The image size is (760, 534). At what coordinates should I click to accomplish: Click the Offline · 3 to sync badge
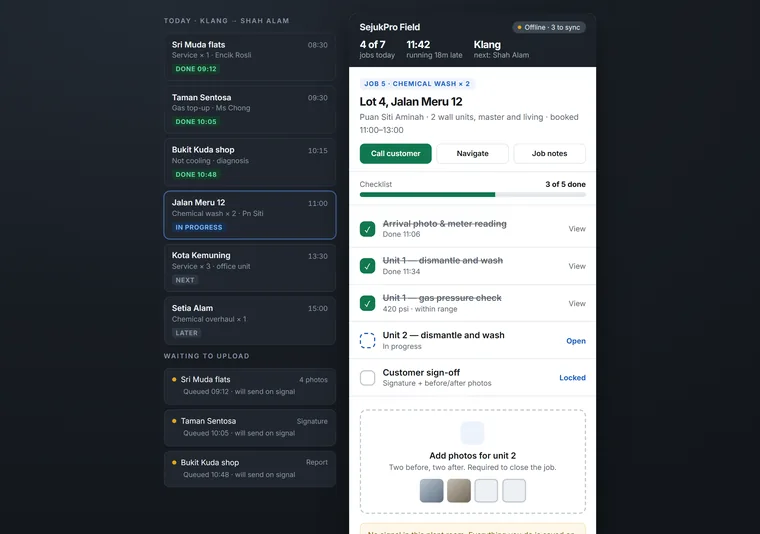[549, 27]
